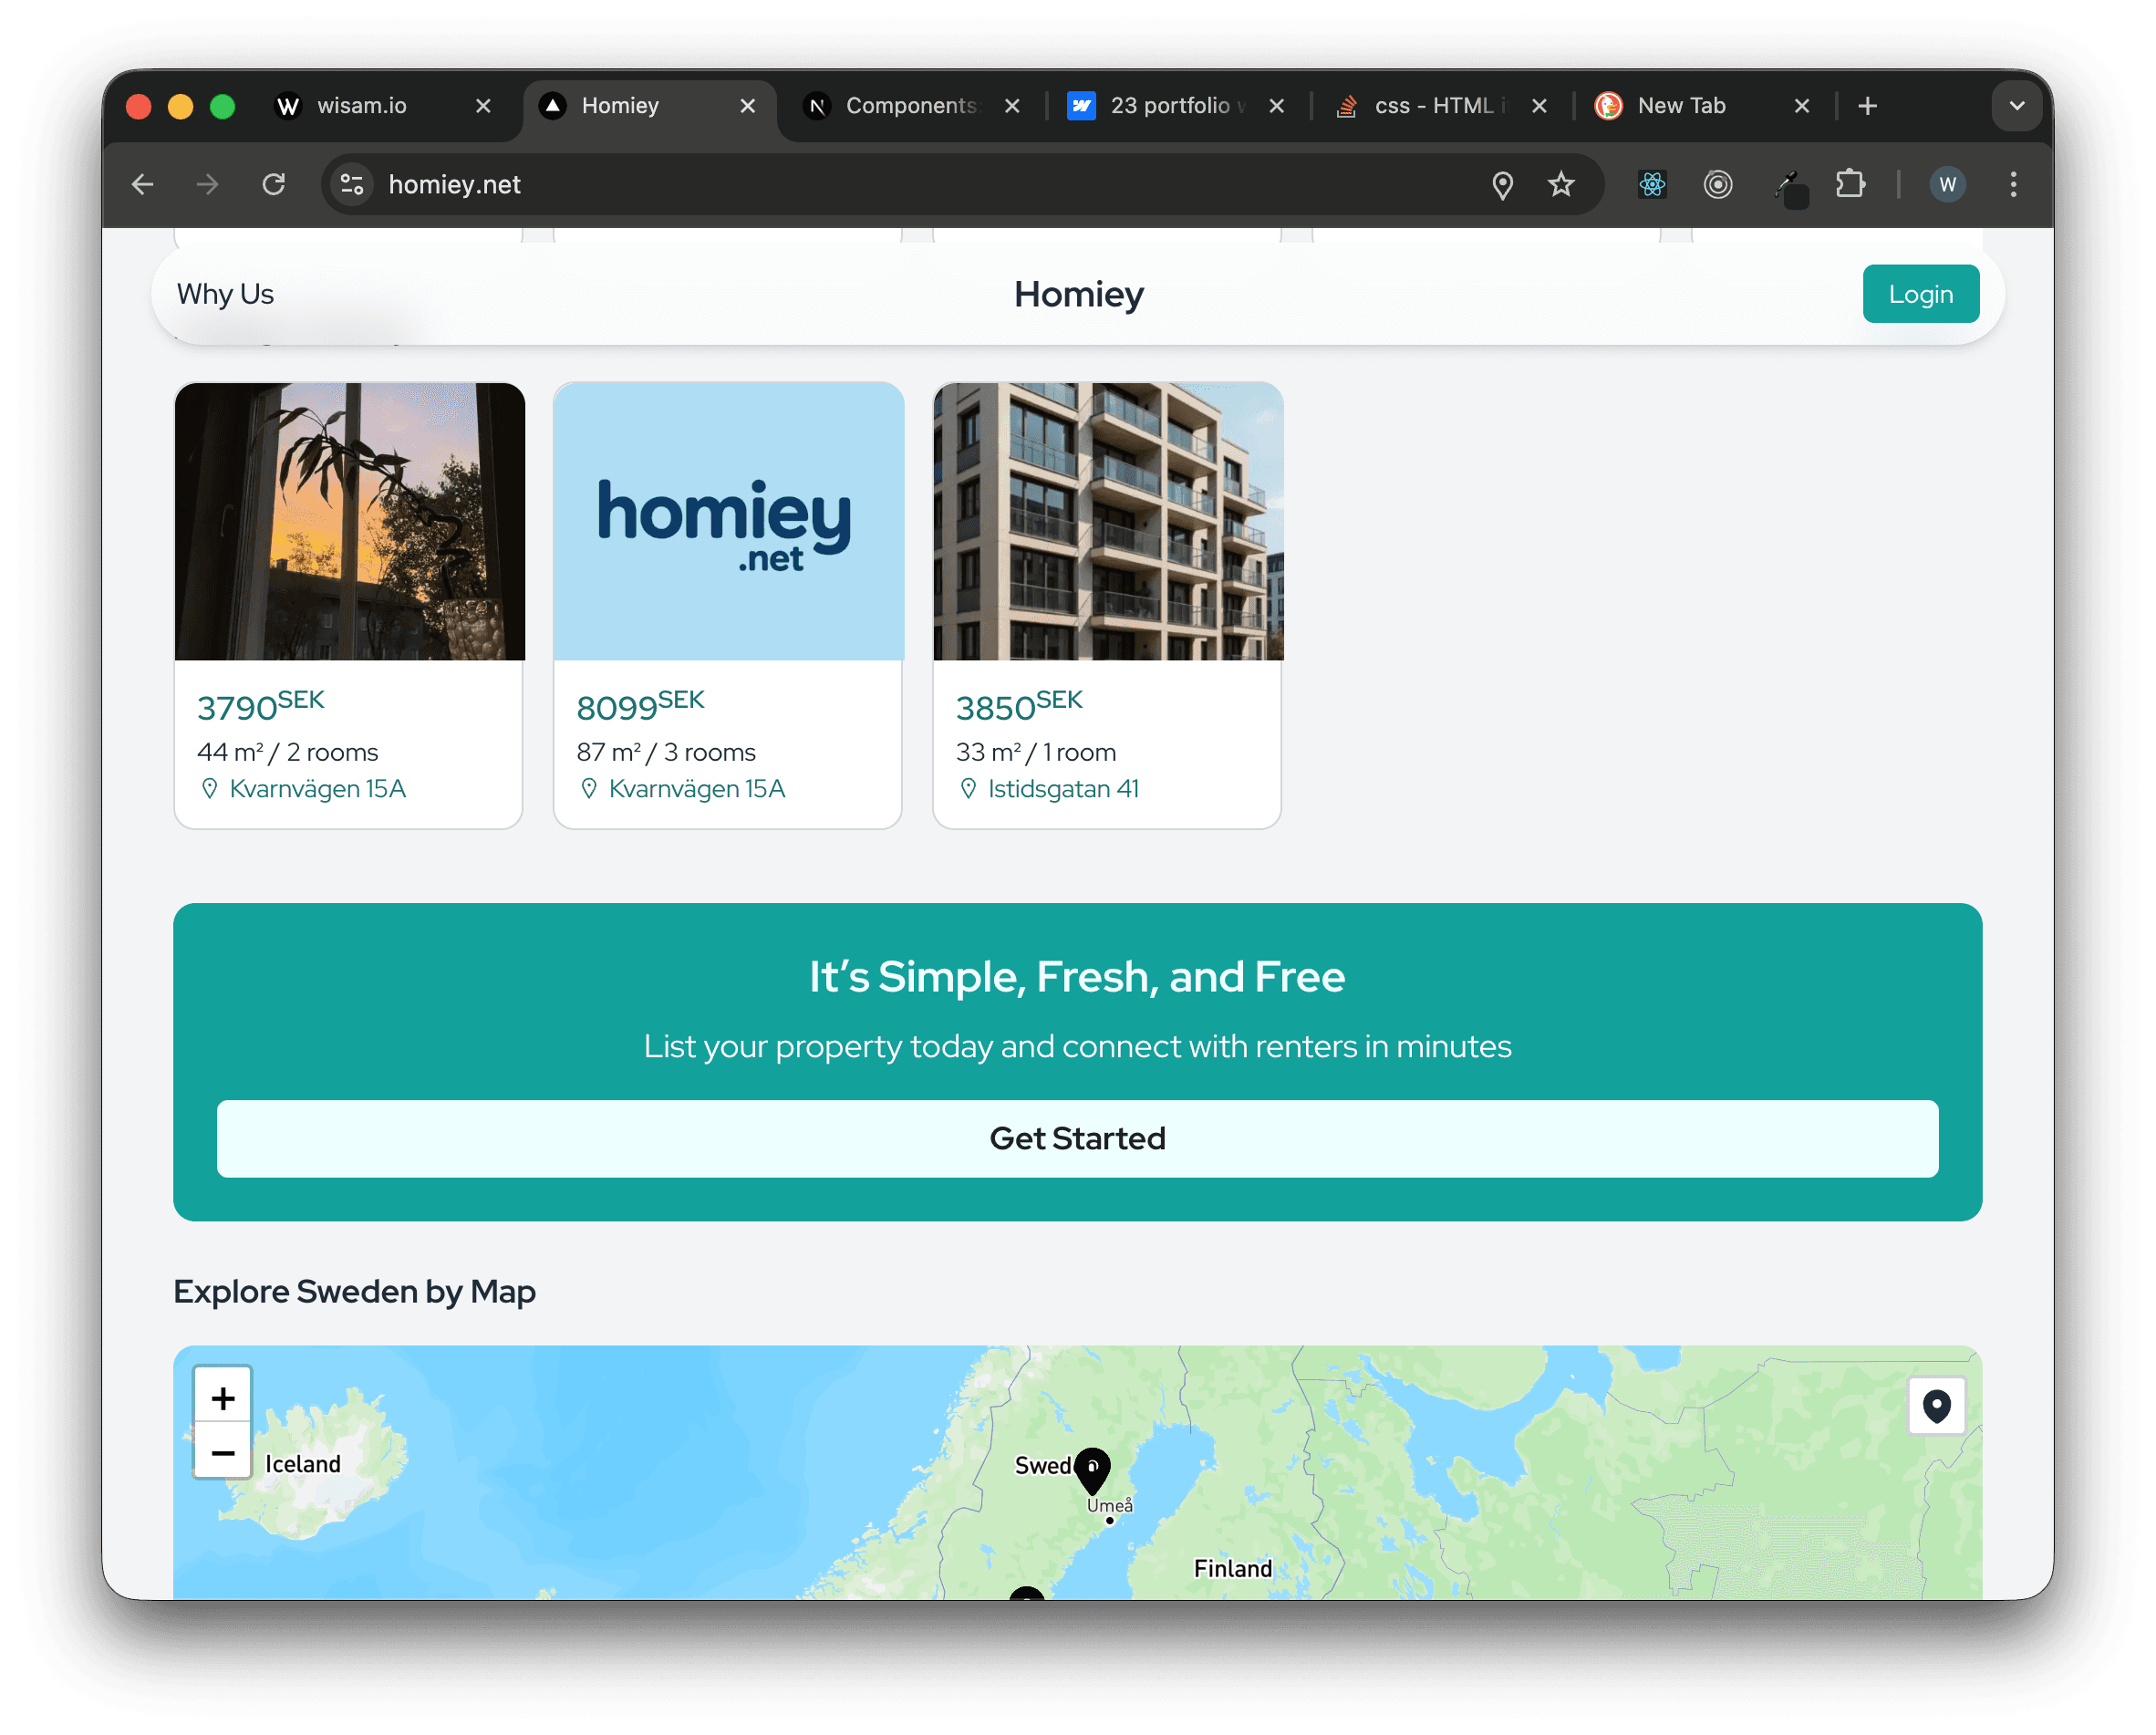Click the Login button
Viewport: 2156px width, 1735px height.
click(x=1920, y=293)
